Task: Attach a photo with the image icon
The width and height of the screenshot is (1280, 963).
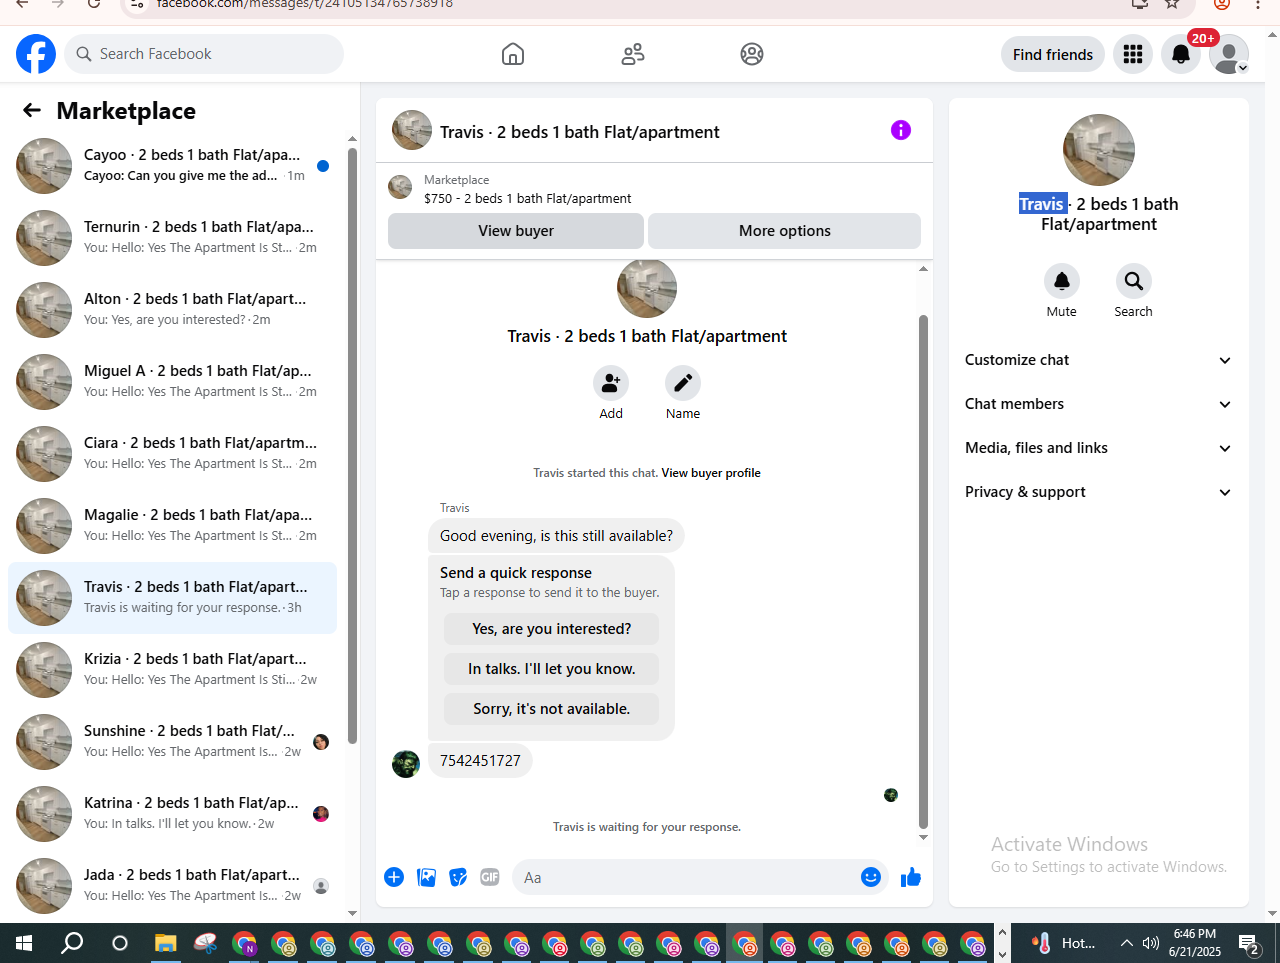Action: pyautogui.click(x=426, y=877)
